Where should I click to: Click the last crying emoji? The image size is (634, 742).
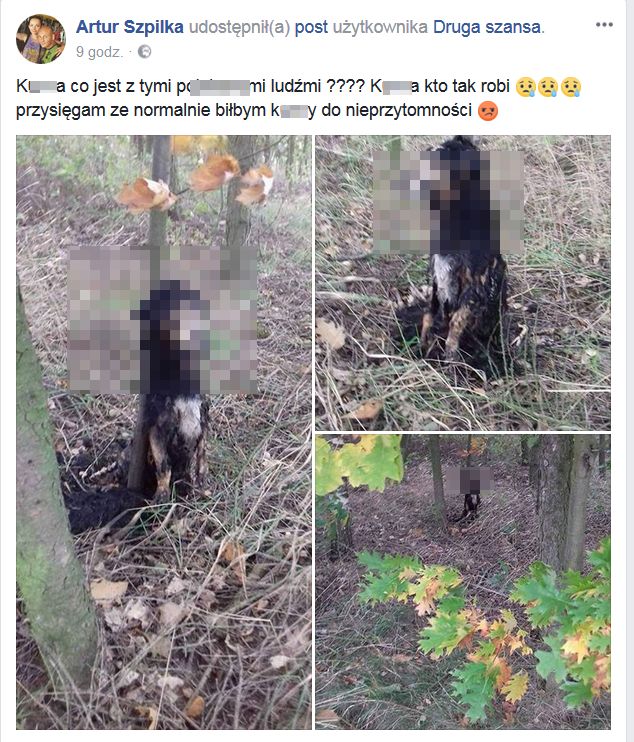tap(571, 87)
